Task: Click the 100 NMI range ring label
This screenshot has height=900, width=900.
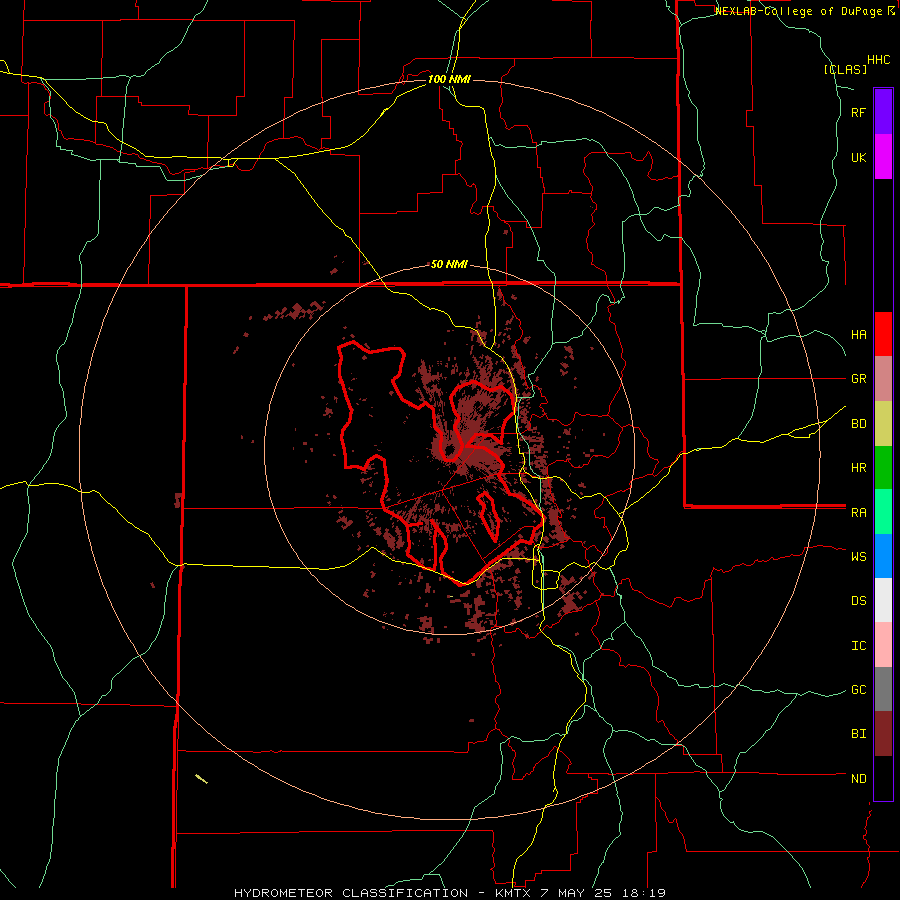Action: (449, 79)
